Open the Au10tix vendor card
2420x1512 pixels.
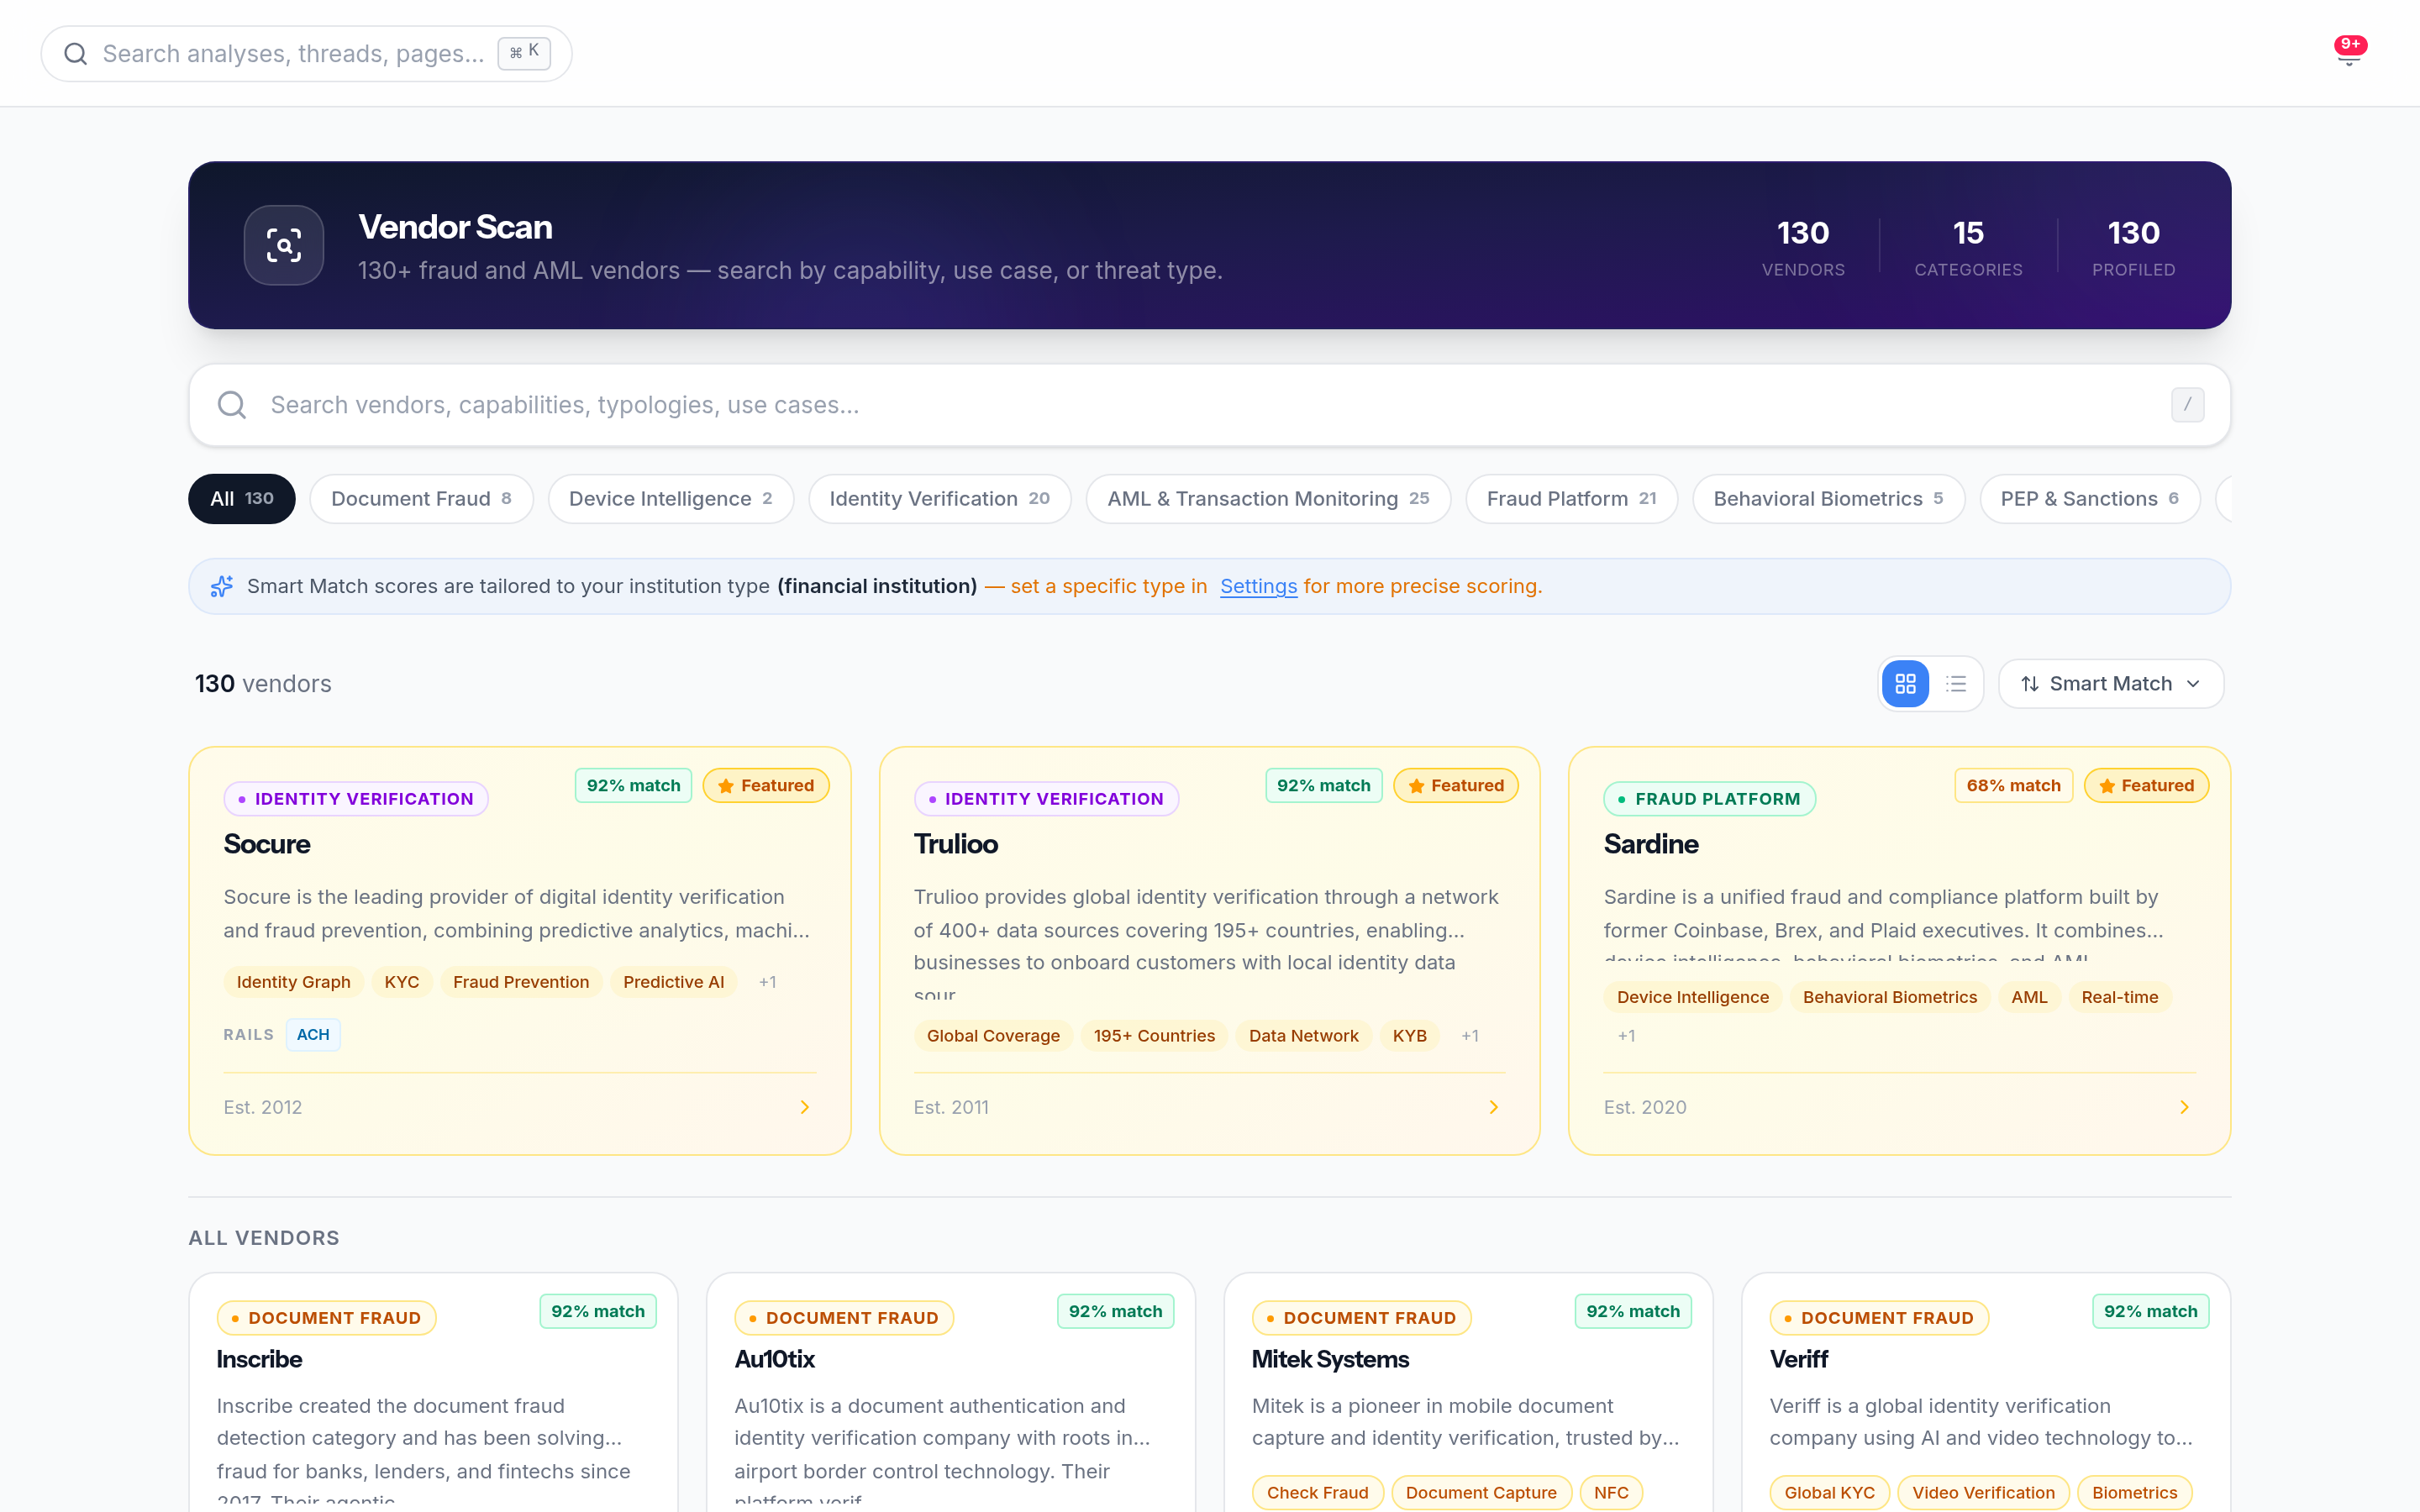(x=951, y=1392)
